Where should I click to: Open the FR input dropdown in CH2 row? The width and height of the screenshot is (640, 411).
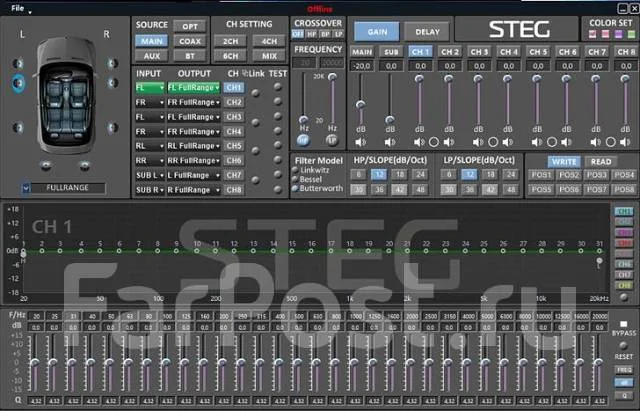pos(150,102)
